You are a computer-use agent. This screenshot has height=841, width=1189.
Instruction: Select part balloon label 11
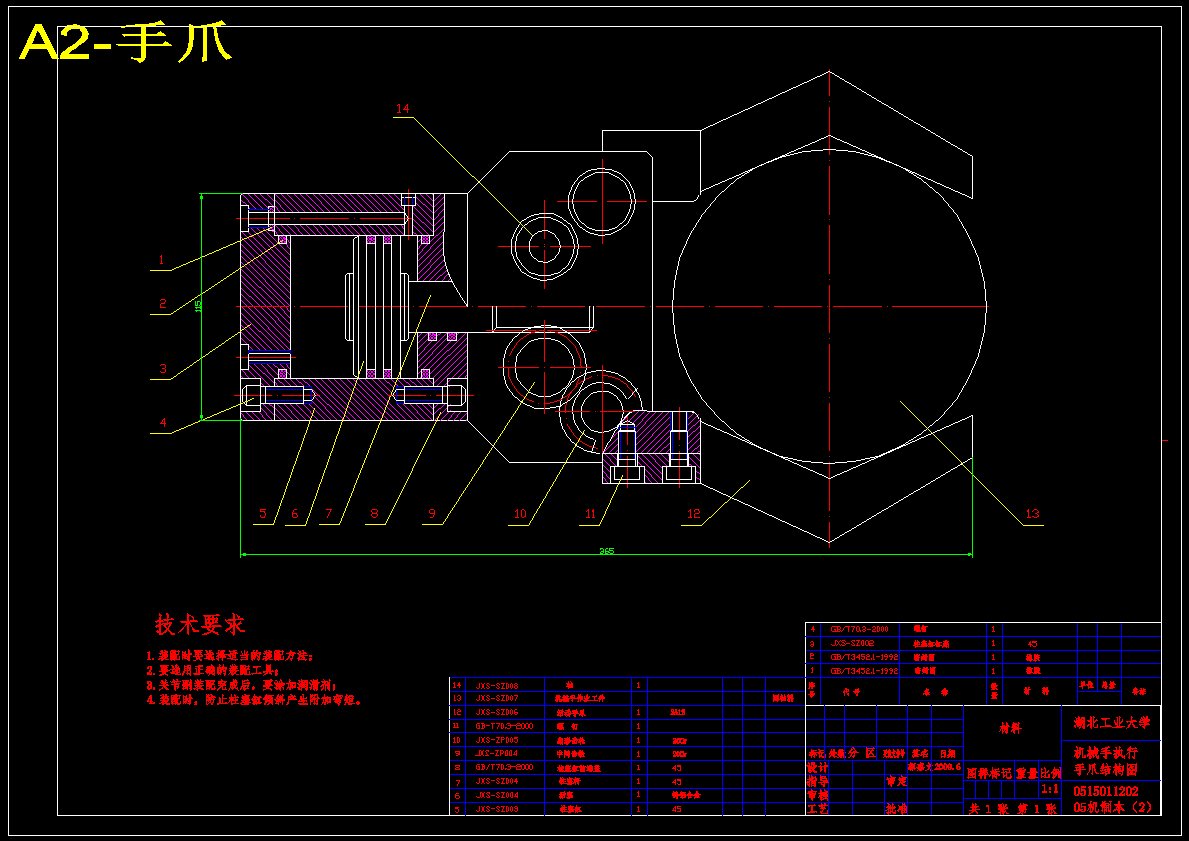tap(591, 514)
